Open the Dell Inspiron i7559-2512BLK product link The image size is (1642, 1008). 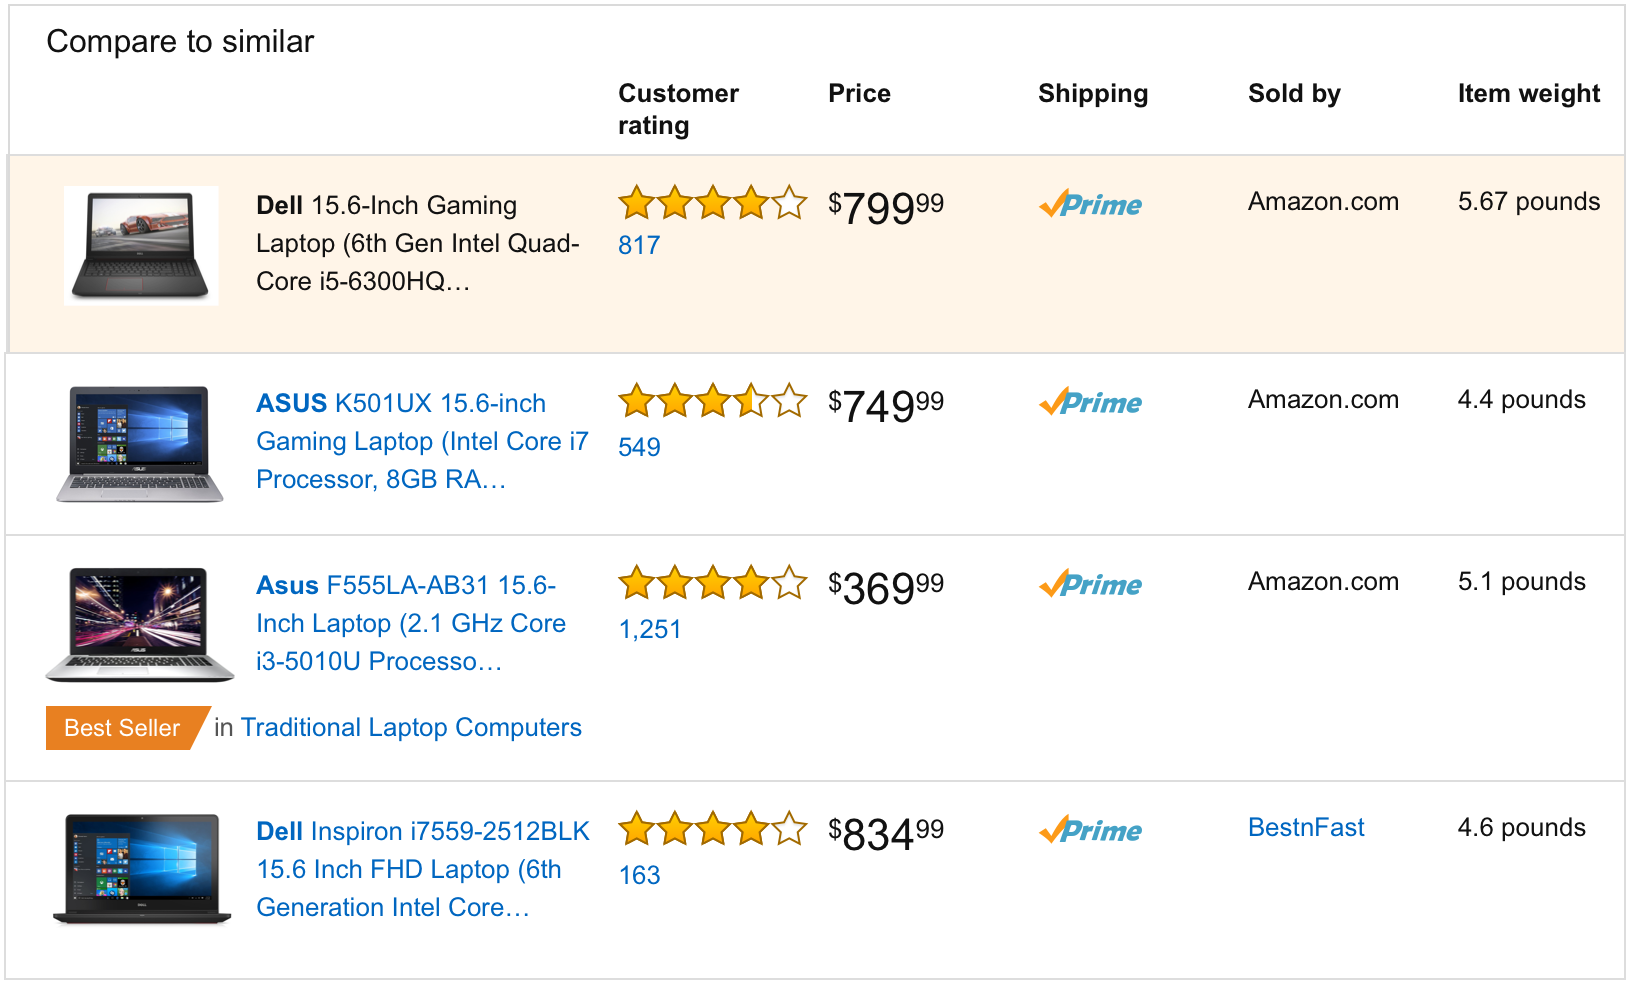423,869
